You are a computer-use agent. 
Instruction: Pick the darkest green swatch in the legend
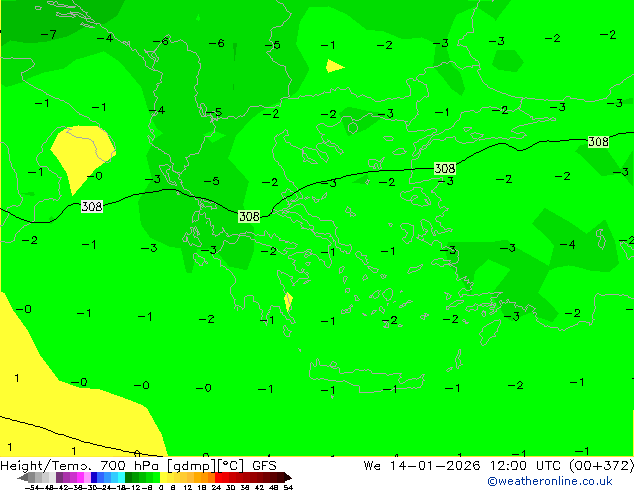coord(129,477)
